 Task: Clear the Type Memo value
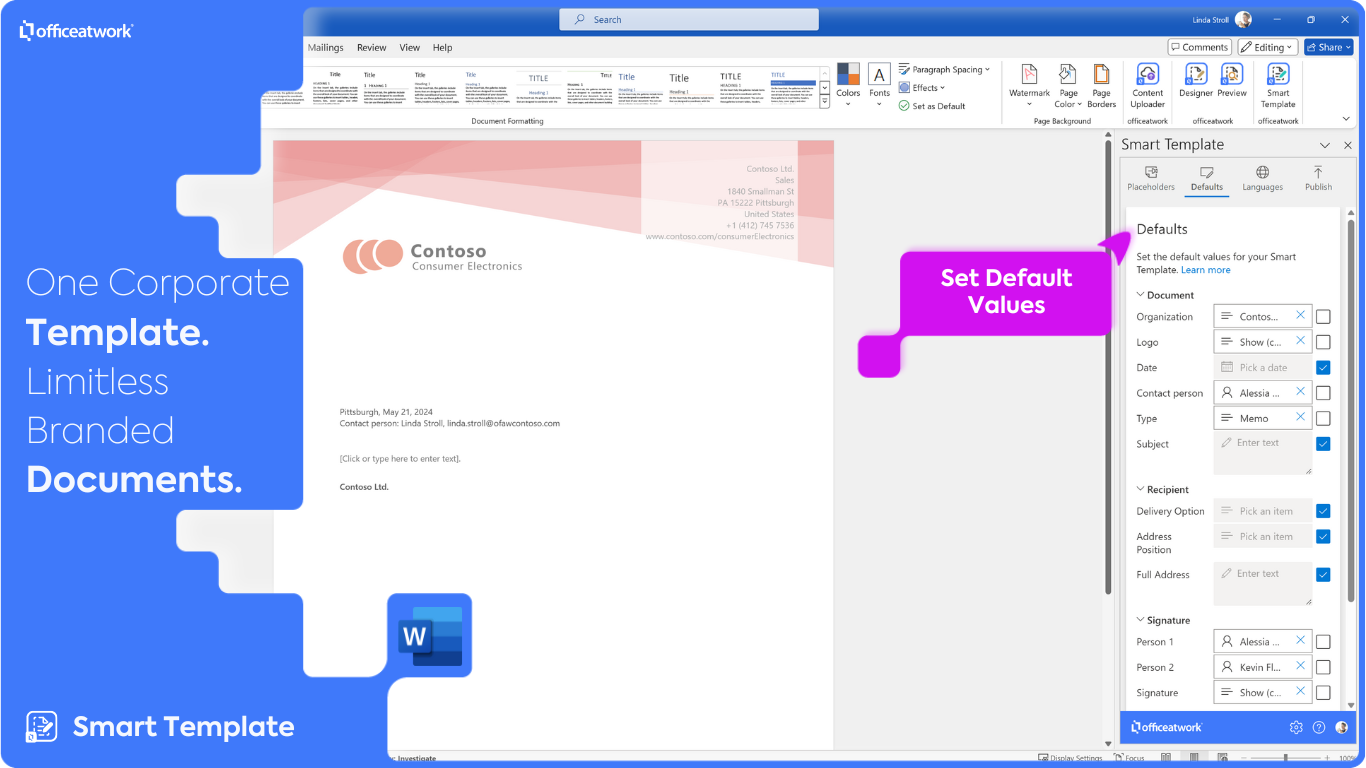[x=1300, y=417]
